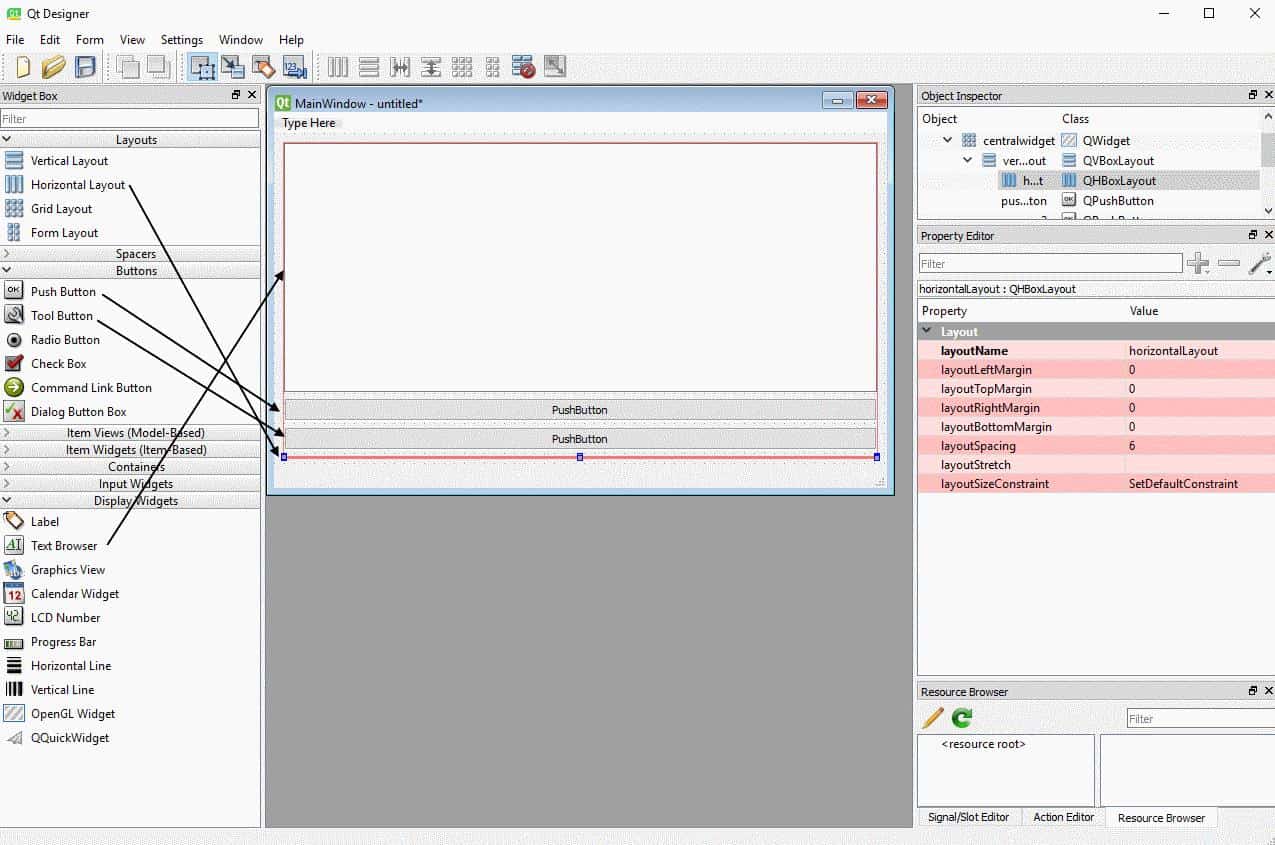
Task: Click the Type Here menu placeholder
Action: coord(309,123)
